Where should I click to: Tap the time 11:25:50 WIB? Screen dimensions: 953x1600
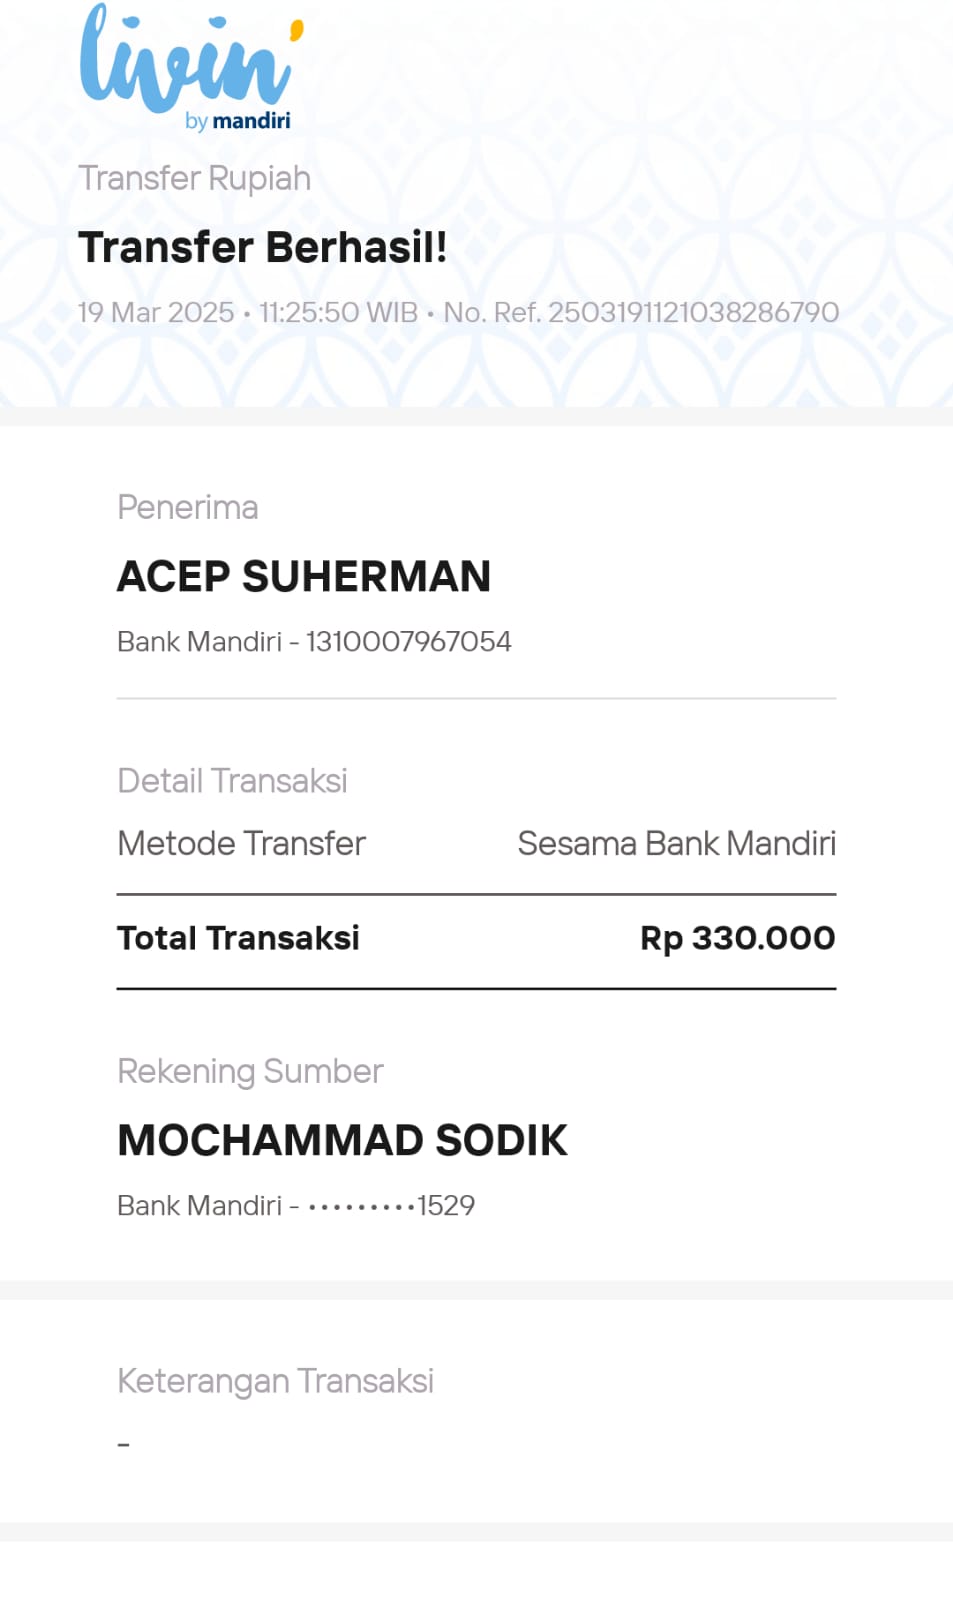click(338, 312)
